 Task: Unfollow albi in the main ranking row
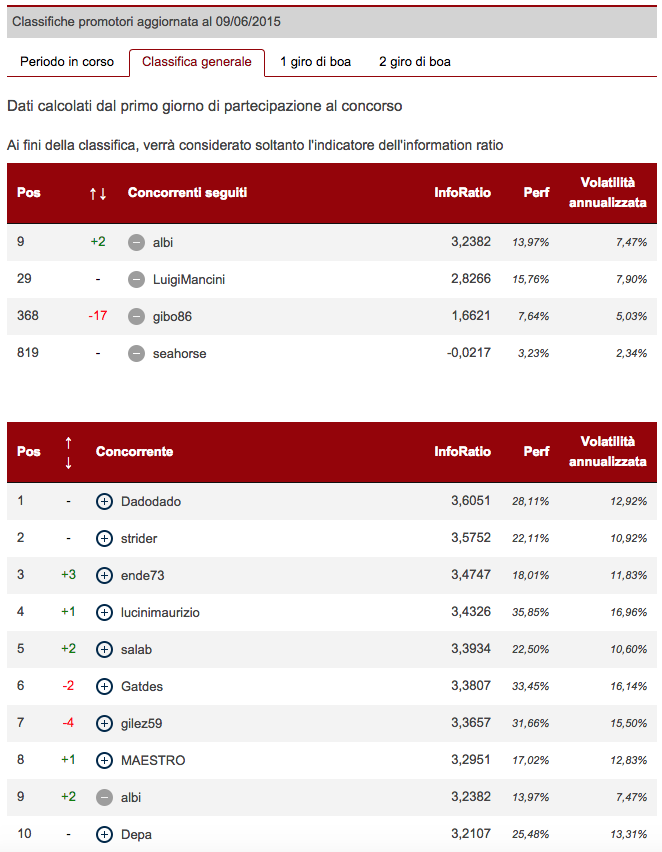tap(104, 797)
